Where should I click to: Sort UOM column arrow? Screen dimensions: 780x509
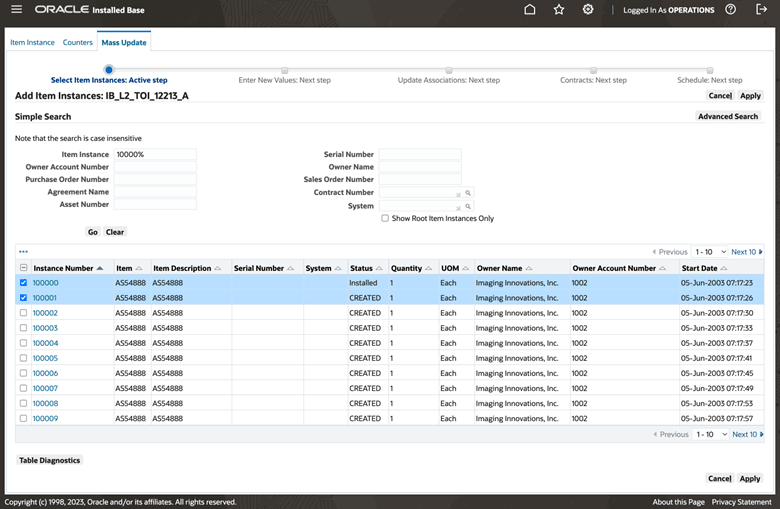[x=466, y=268]
